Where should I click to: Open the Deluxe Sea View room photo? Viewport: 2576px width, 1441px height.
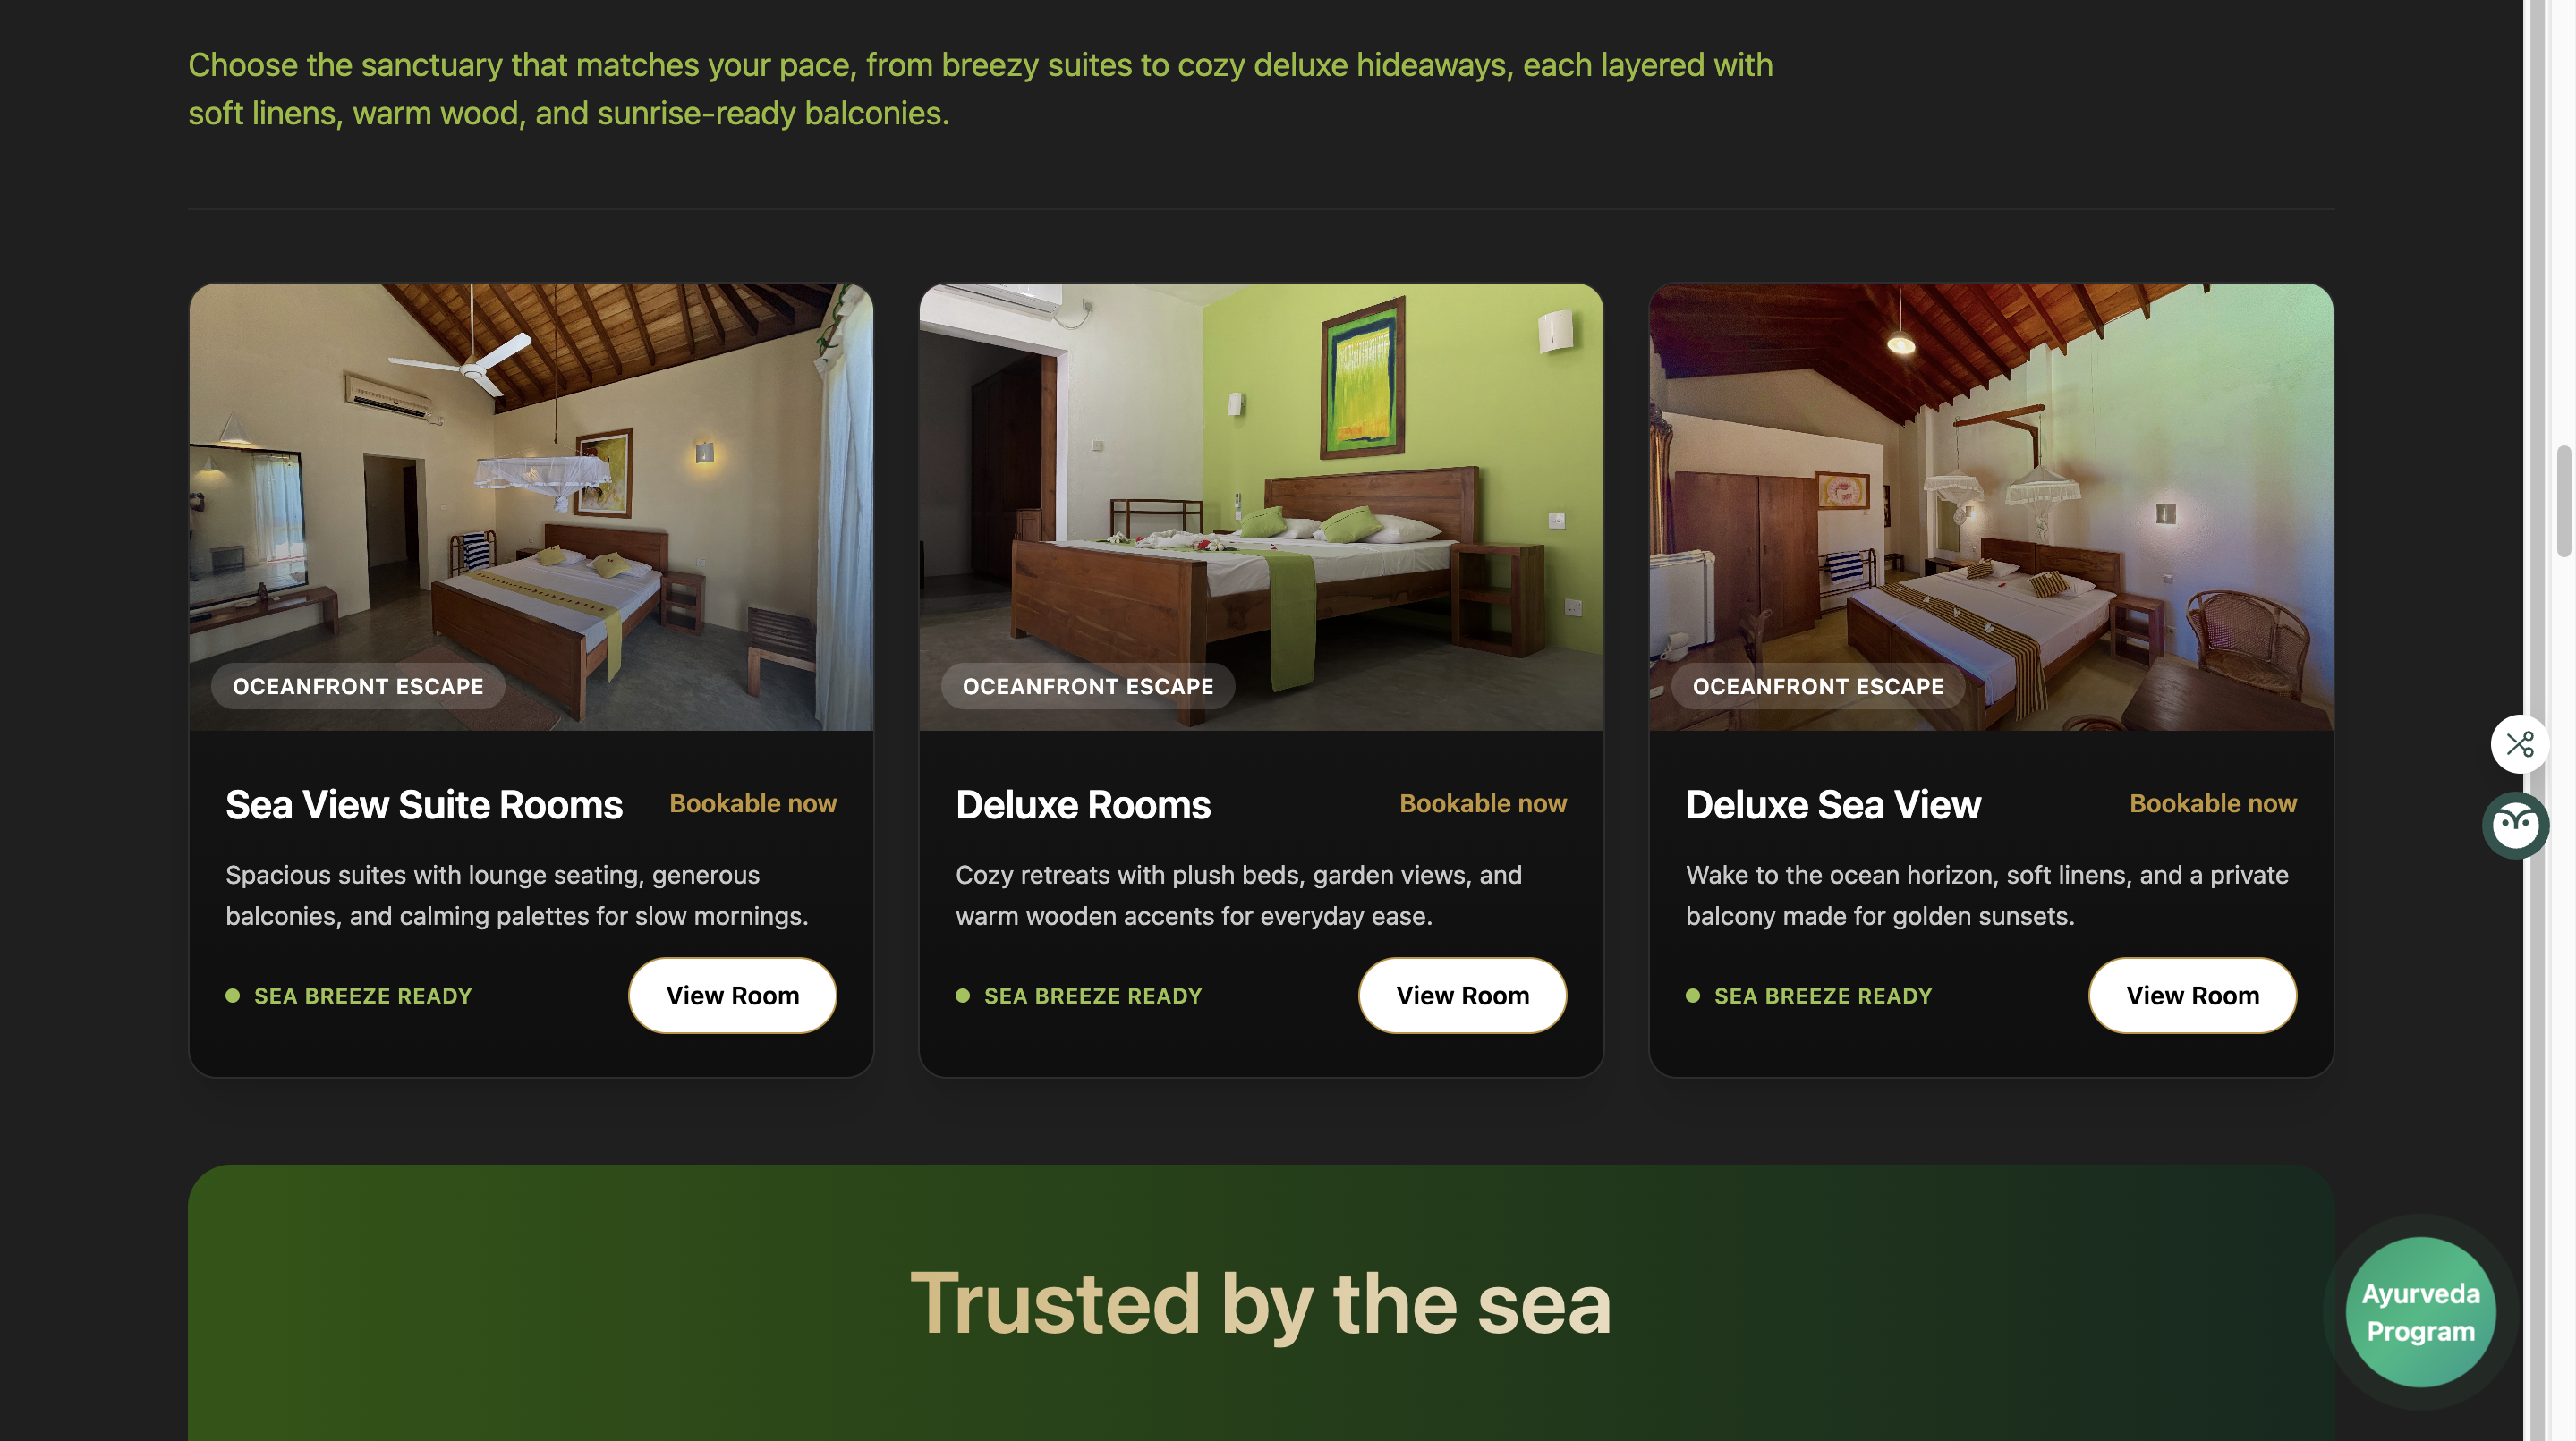pyautogui.click(x=1991, y=507)
